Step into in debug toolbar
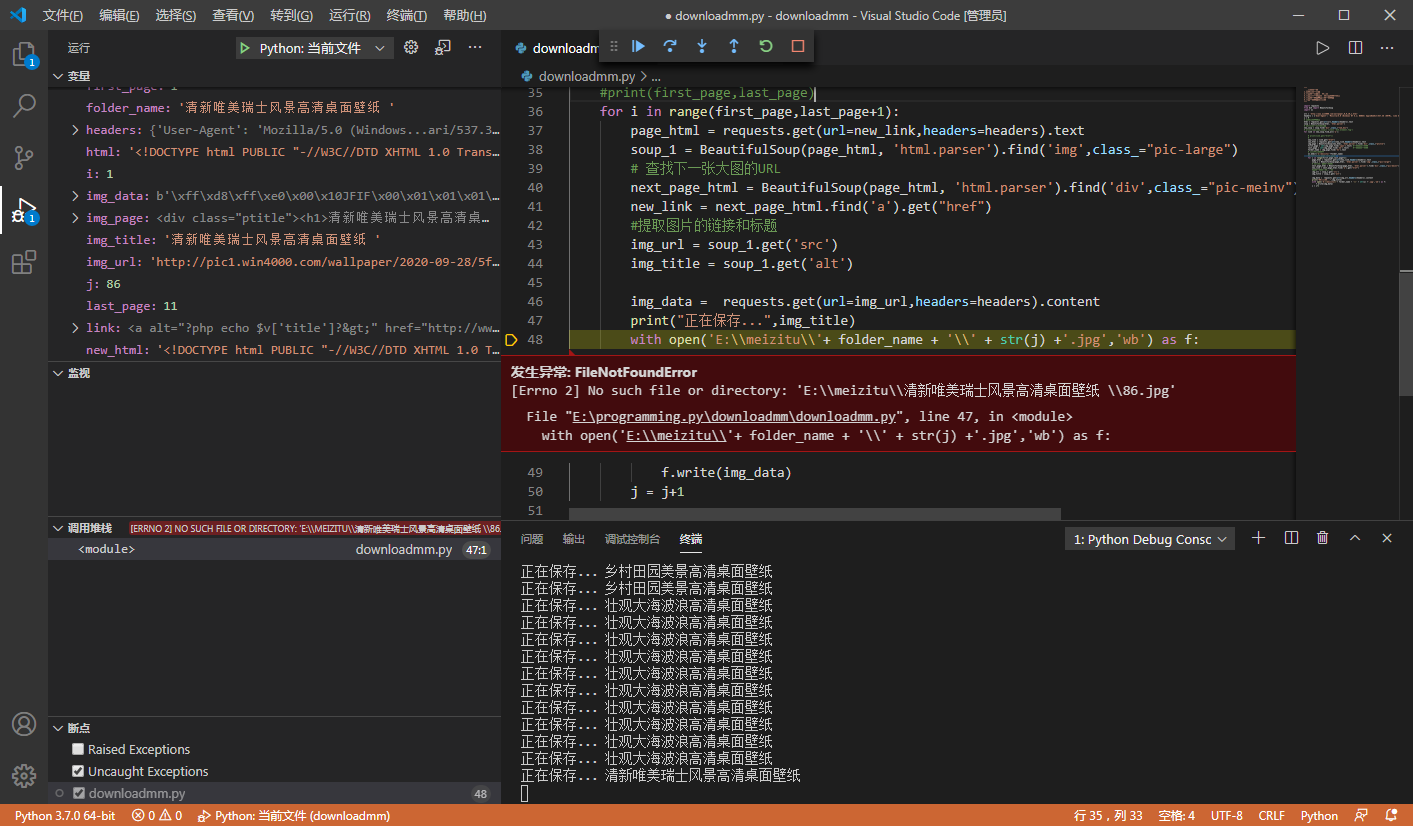1413x826 pixels. coord(702,46)
